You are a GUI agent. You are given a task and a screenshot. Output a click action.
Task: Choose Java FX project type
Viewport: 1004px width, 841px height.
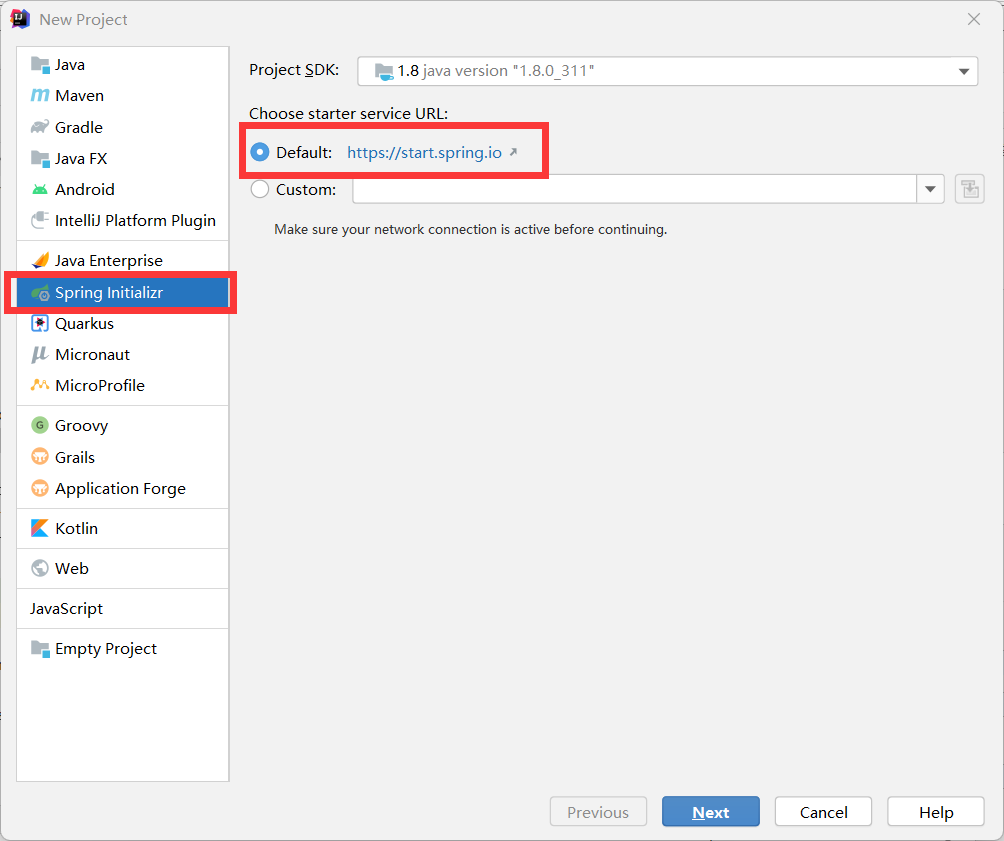tap(123, 158)
